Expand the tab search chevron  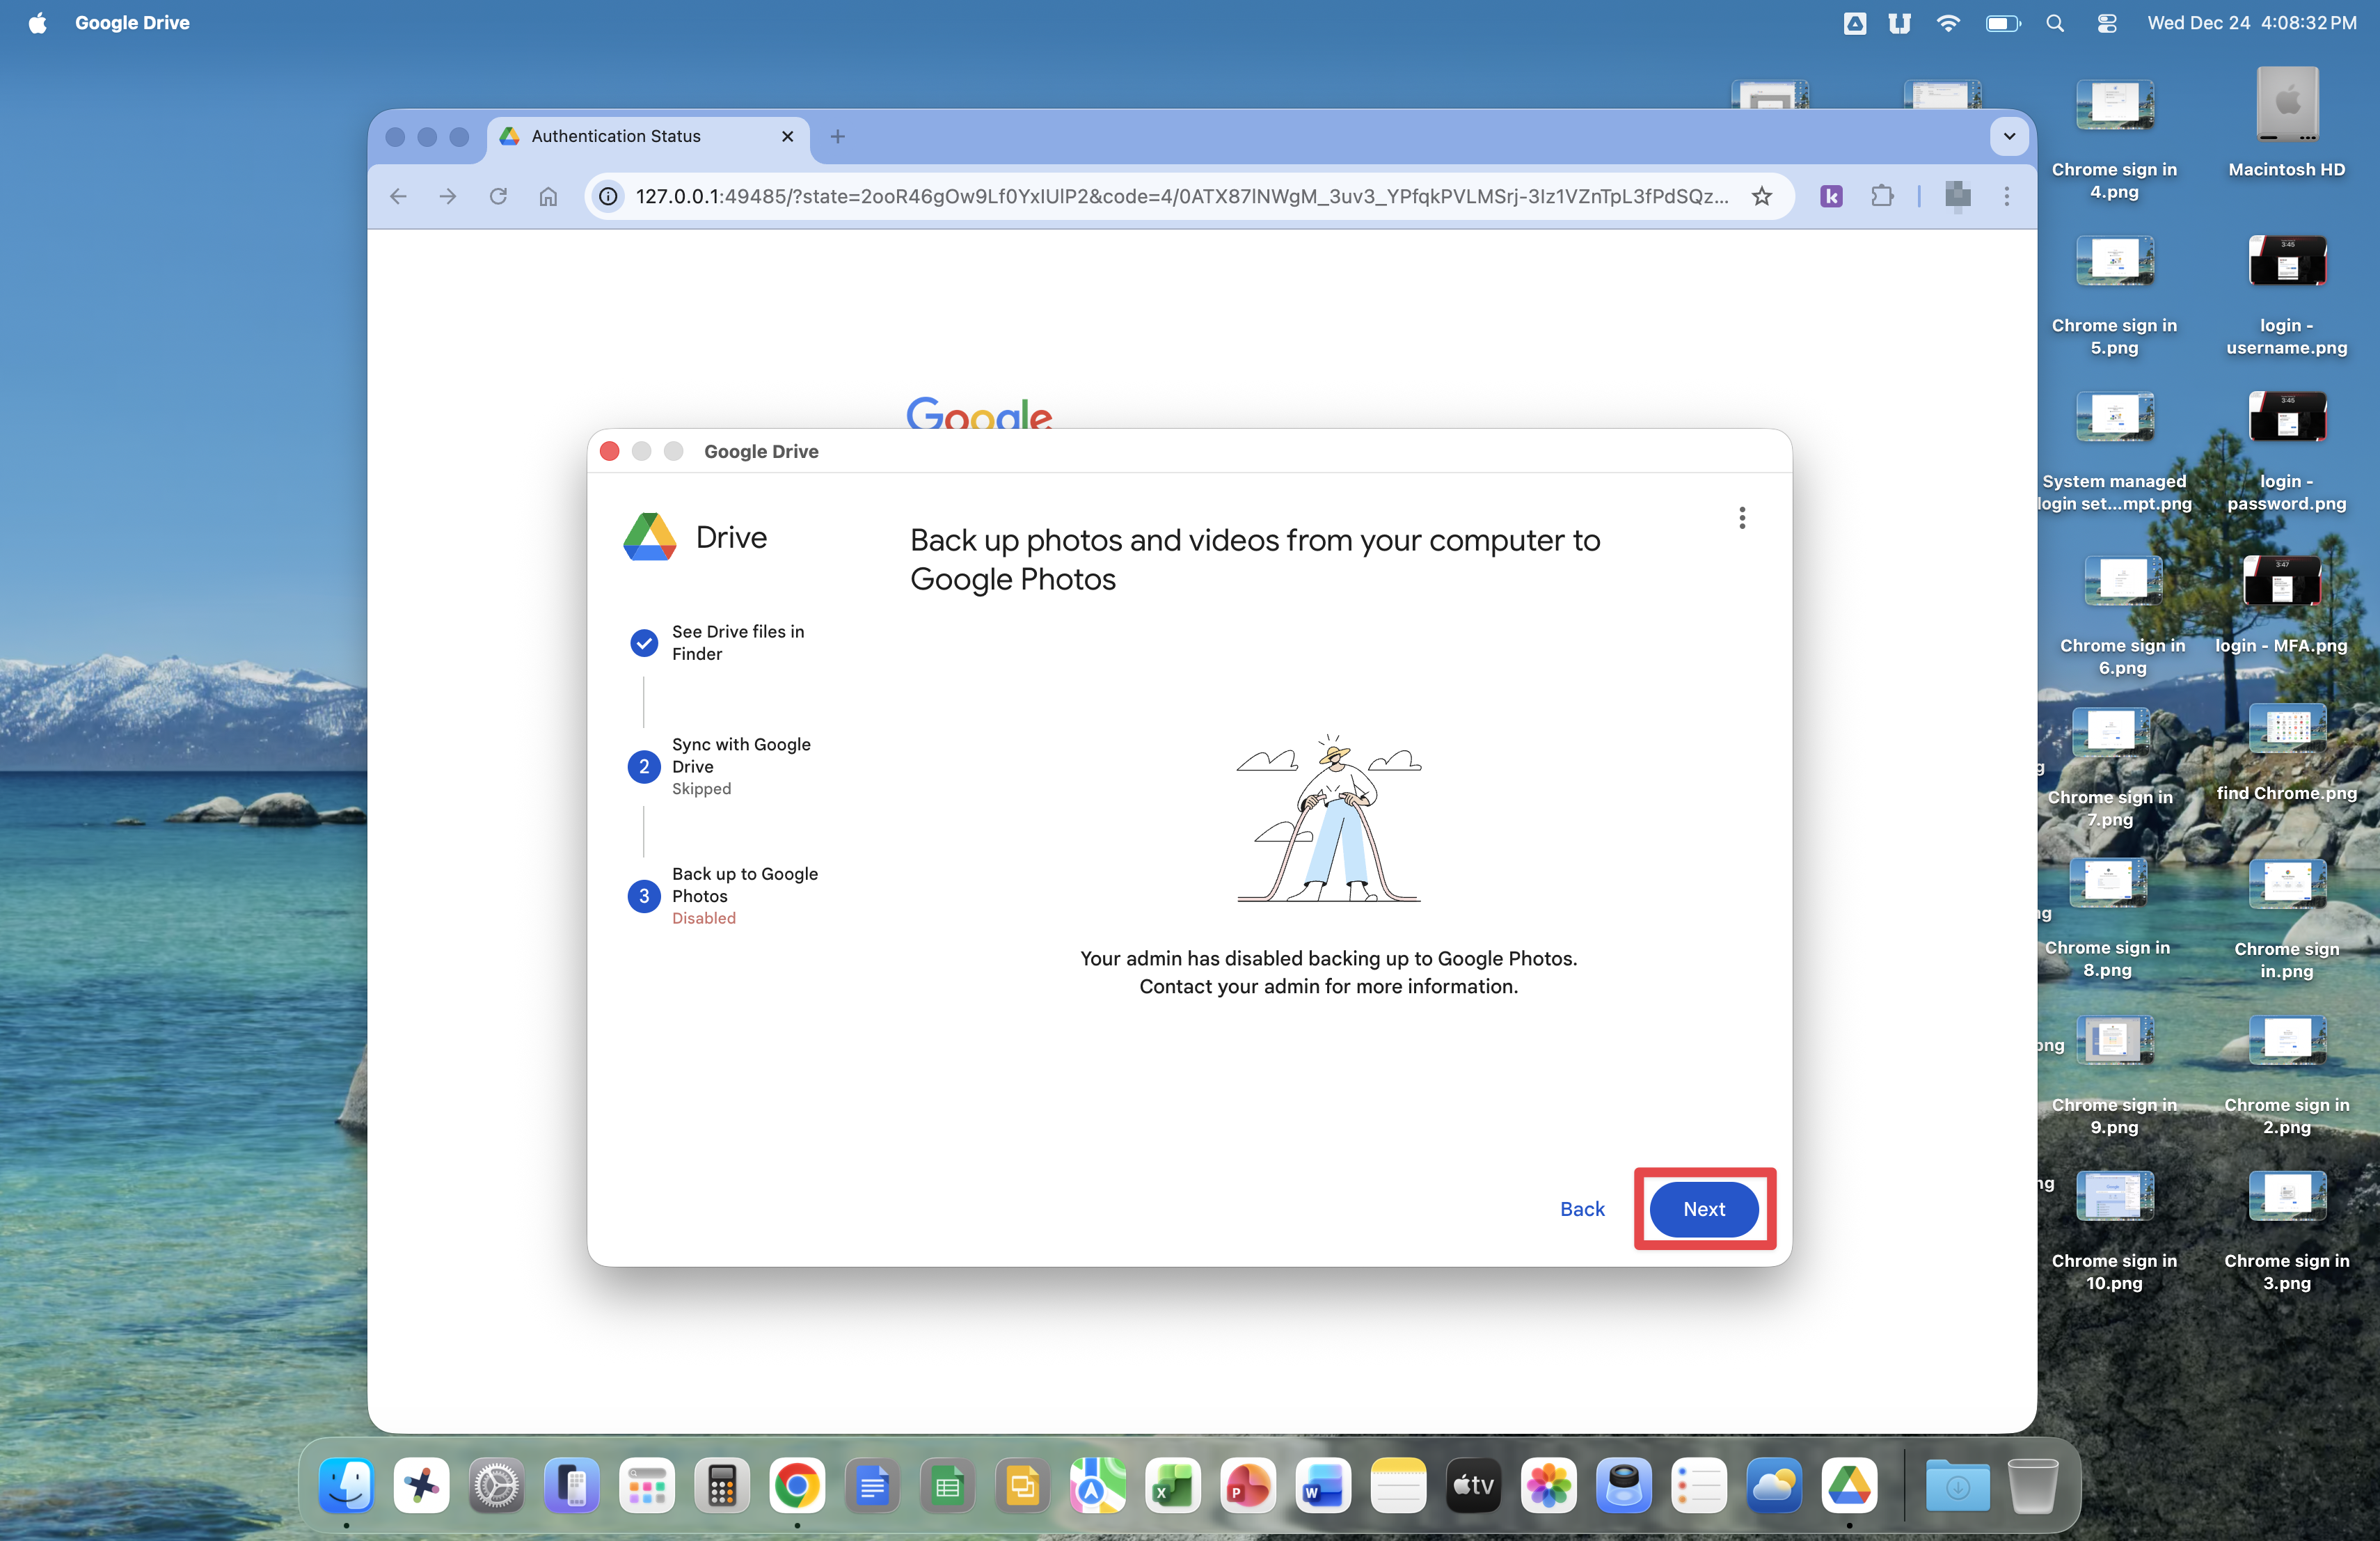click(2009, 136)
